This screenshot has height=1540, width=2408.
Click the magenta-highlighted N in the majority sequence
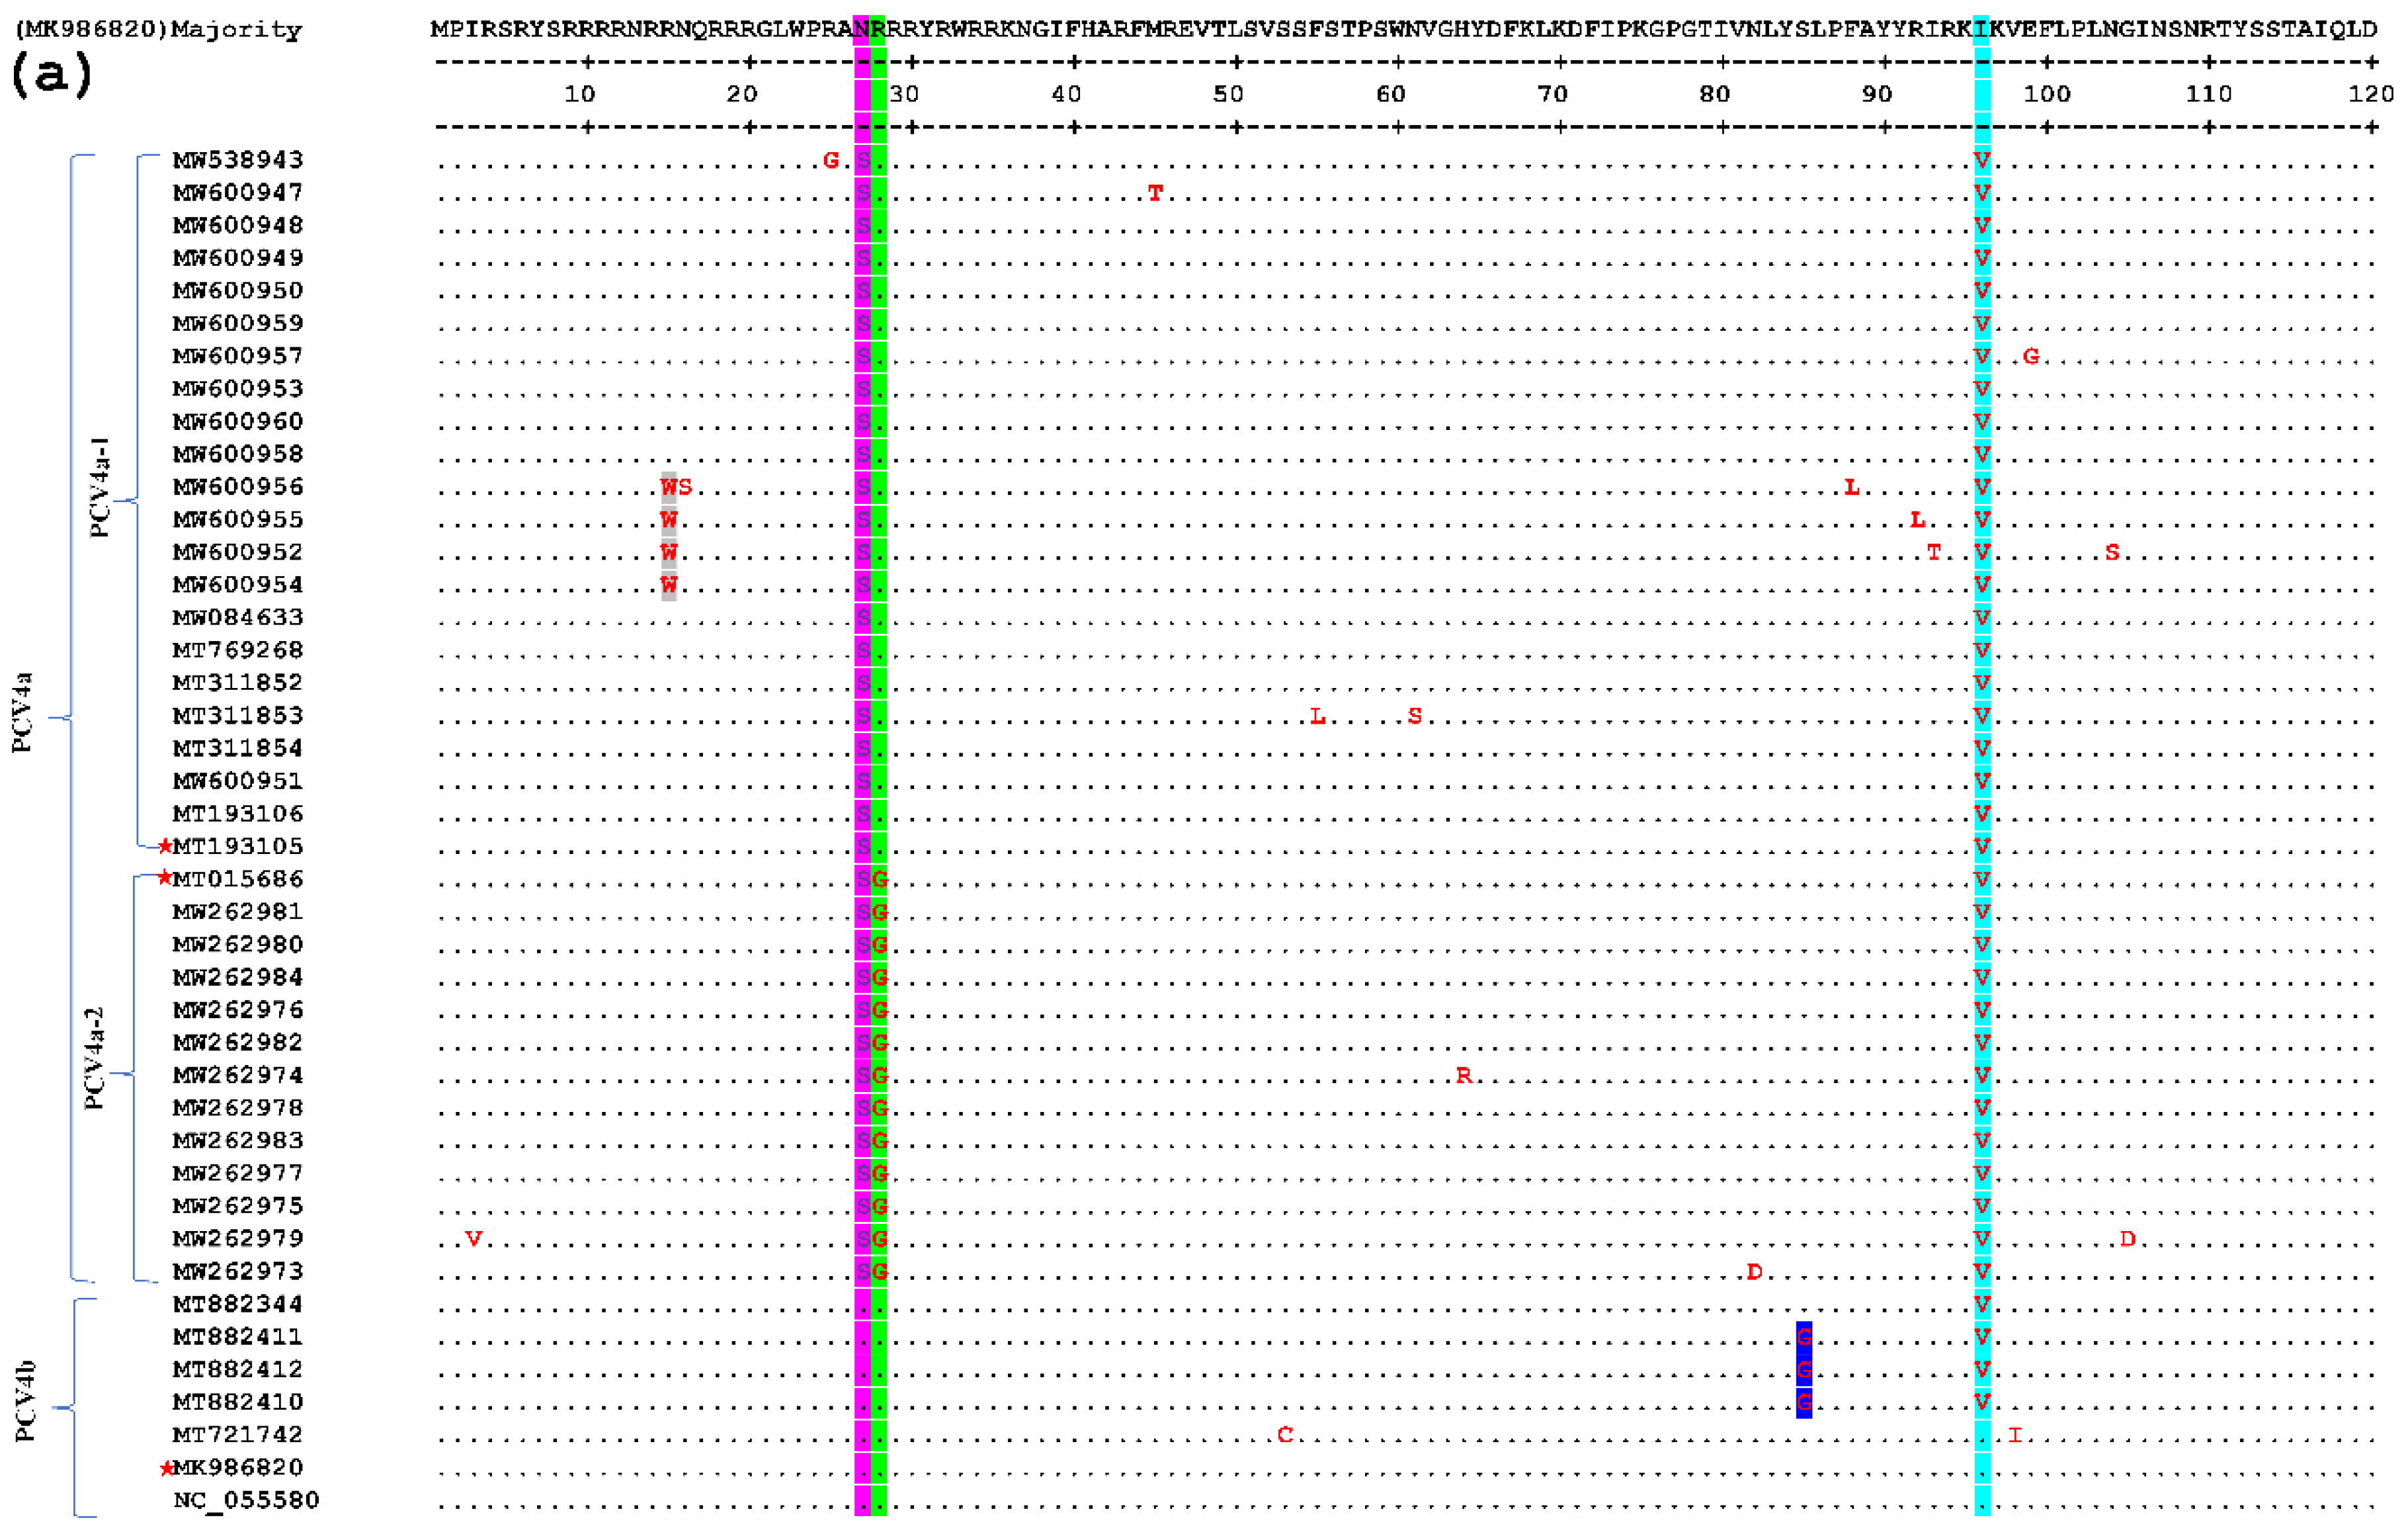pyautogui.click(x=861, y=30)
